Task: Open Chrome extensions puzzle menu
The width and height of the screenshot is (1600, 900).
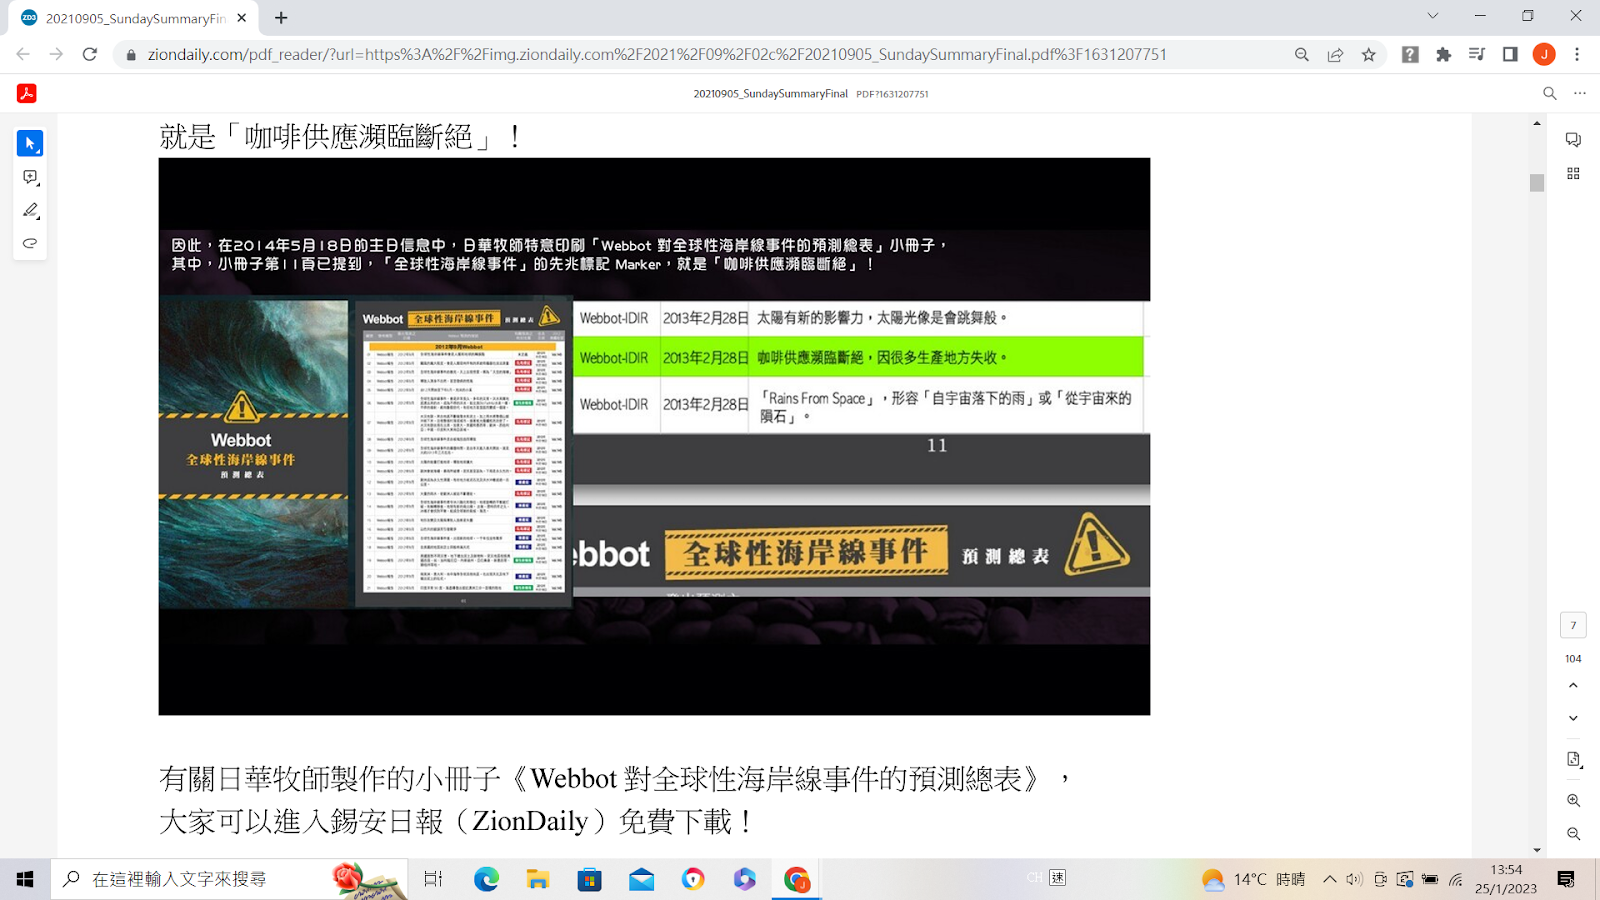Action: (x=1443, y=54)
